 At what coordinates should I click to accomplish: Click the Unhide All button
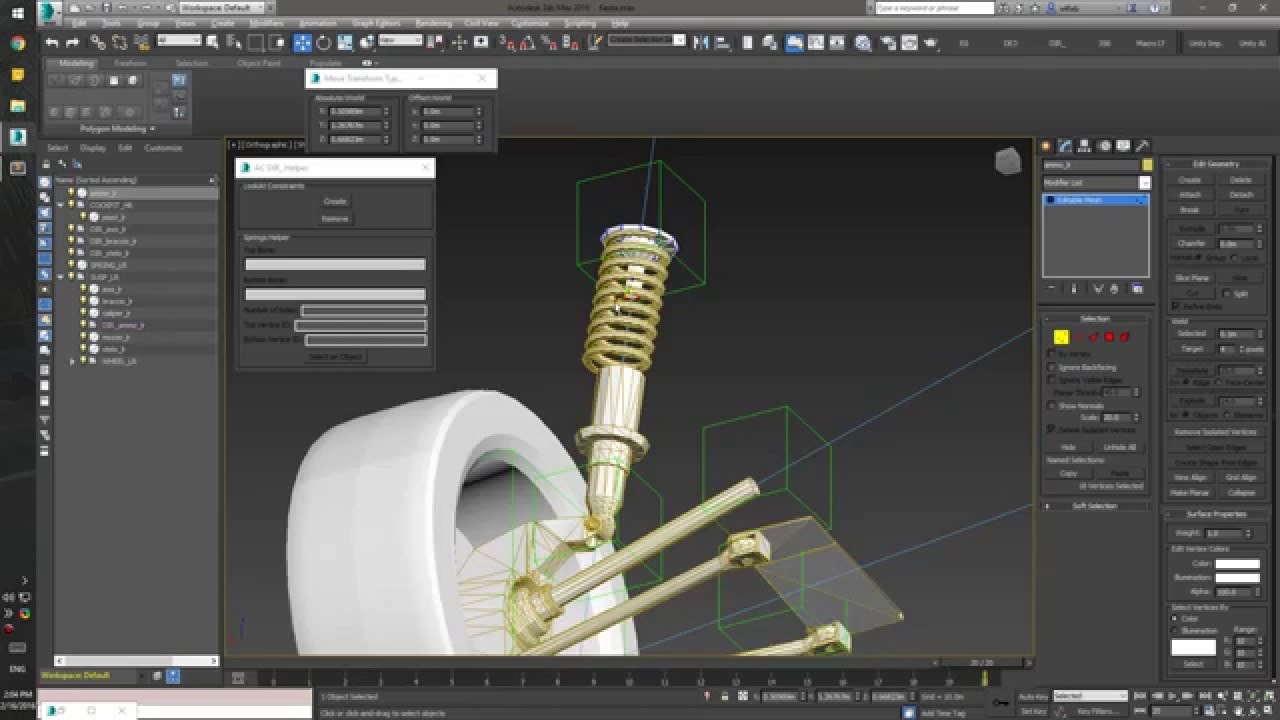coord(1120,447)
